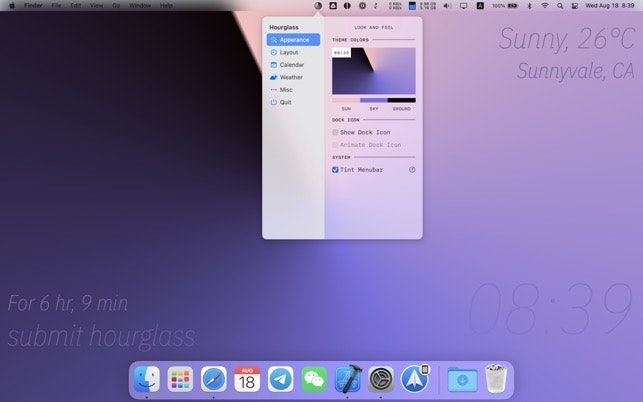Viewport: 643px width, 402px height.
Task: Open Calendar settings in Hourglass sidebar
Action: pyautogui.click(x=291, y=65)
